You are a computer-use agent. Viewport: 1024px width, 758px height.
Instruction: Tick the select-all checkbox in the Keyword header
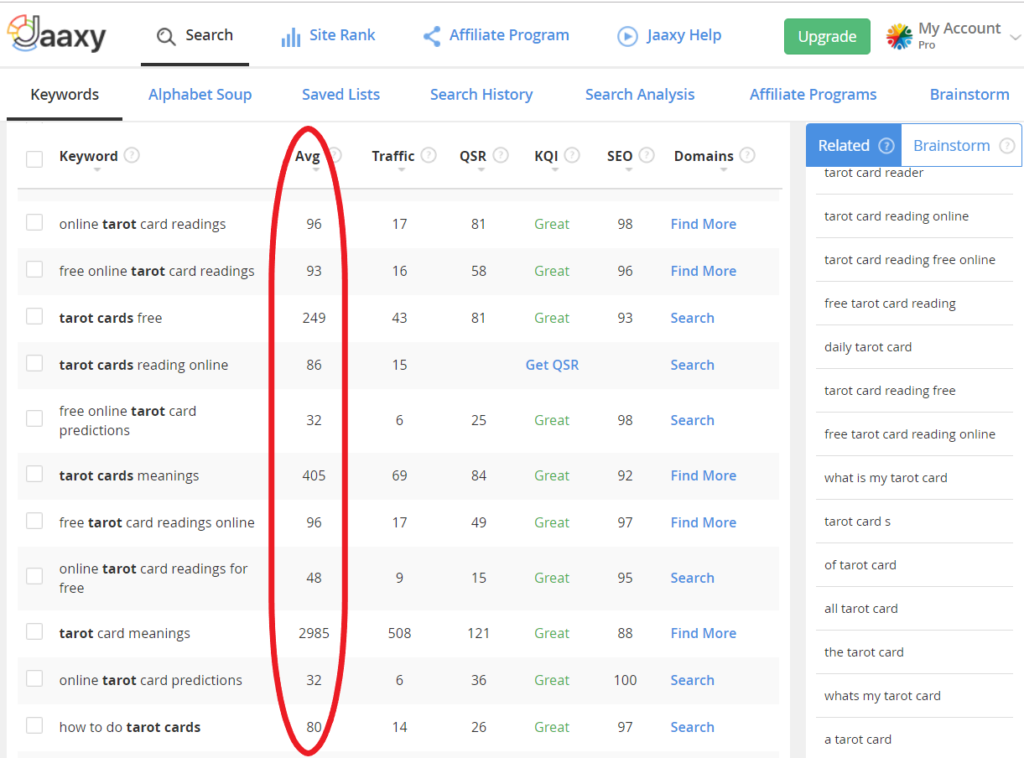click(x=35, y=159)
